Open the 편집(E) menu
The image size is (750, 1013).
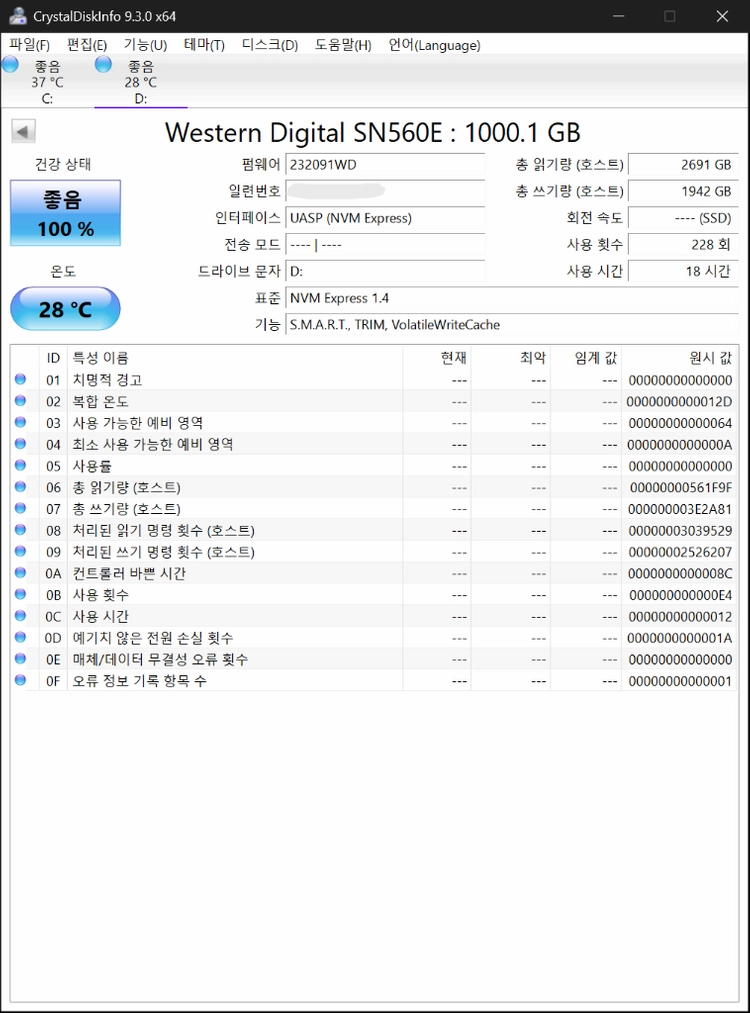click(87, 45)
